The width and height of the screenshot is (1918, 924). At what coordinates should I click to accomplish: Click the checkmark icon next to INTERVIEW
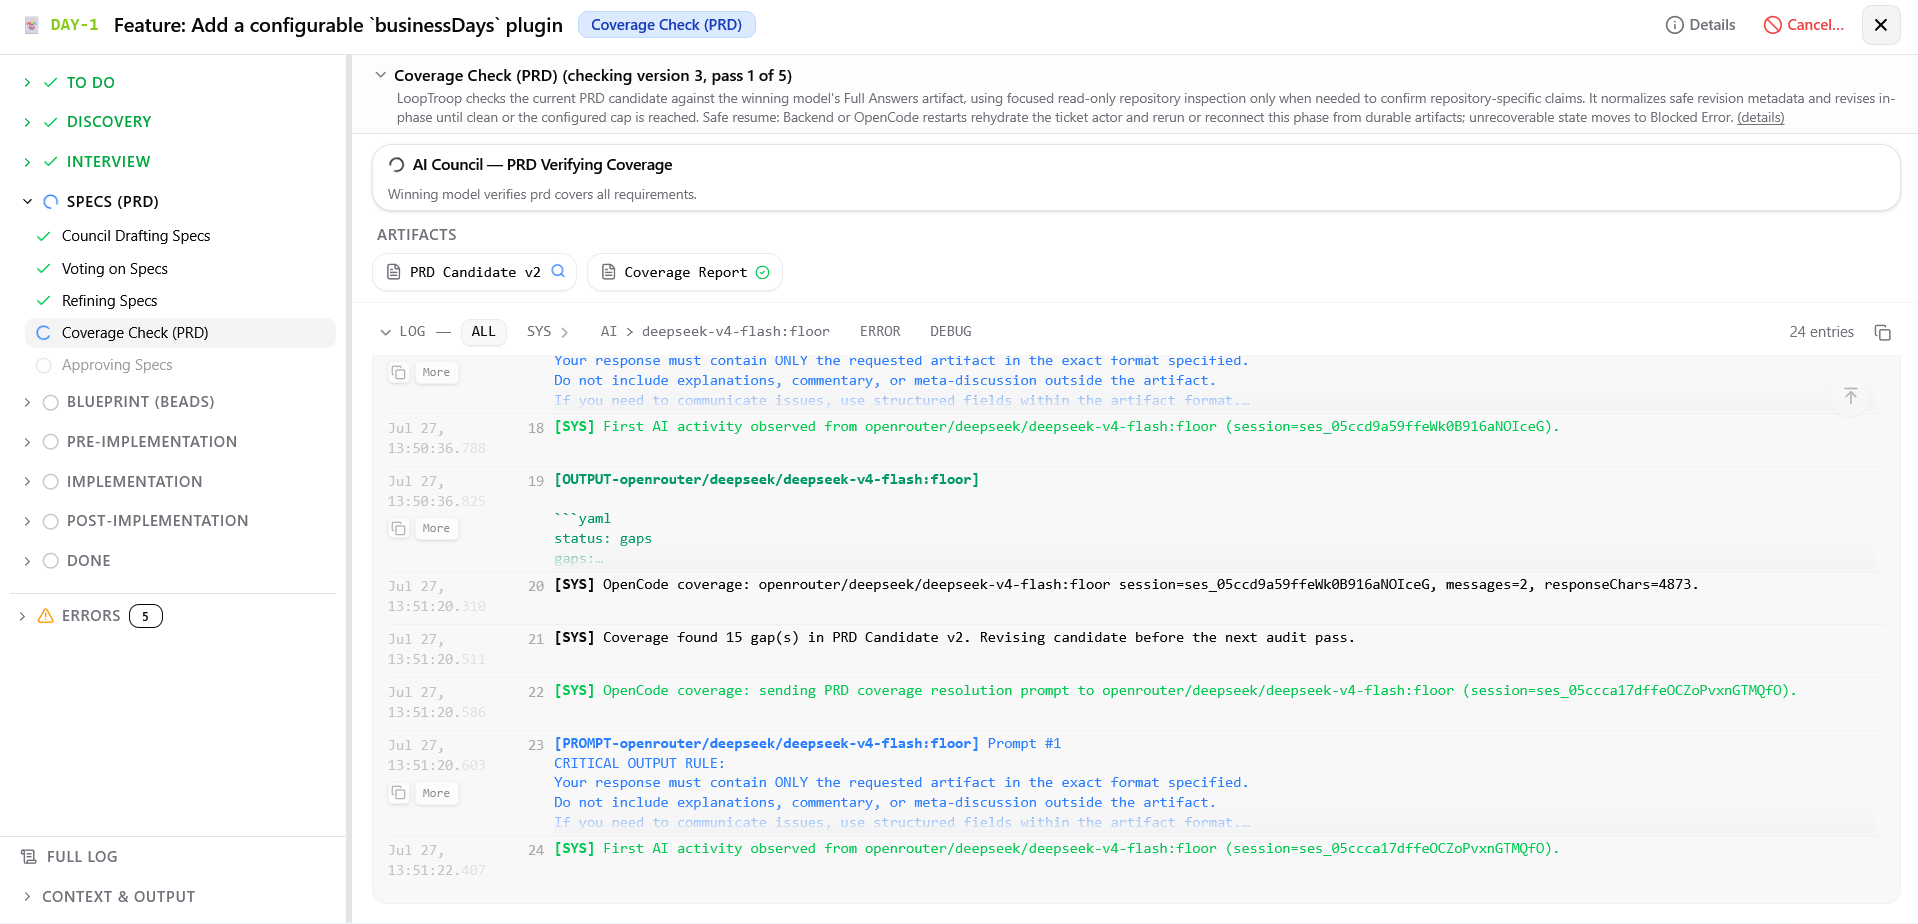pos(50,162)
